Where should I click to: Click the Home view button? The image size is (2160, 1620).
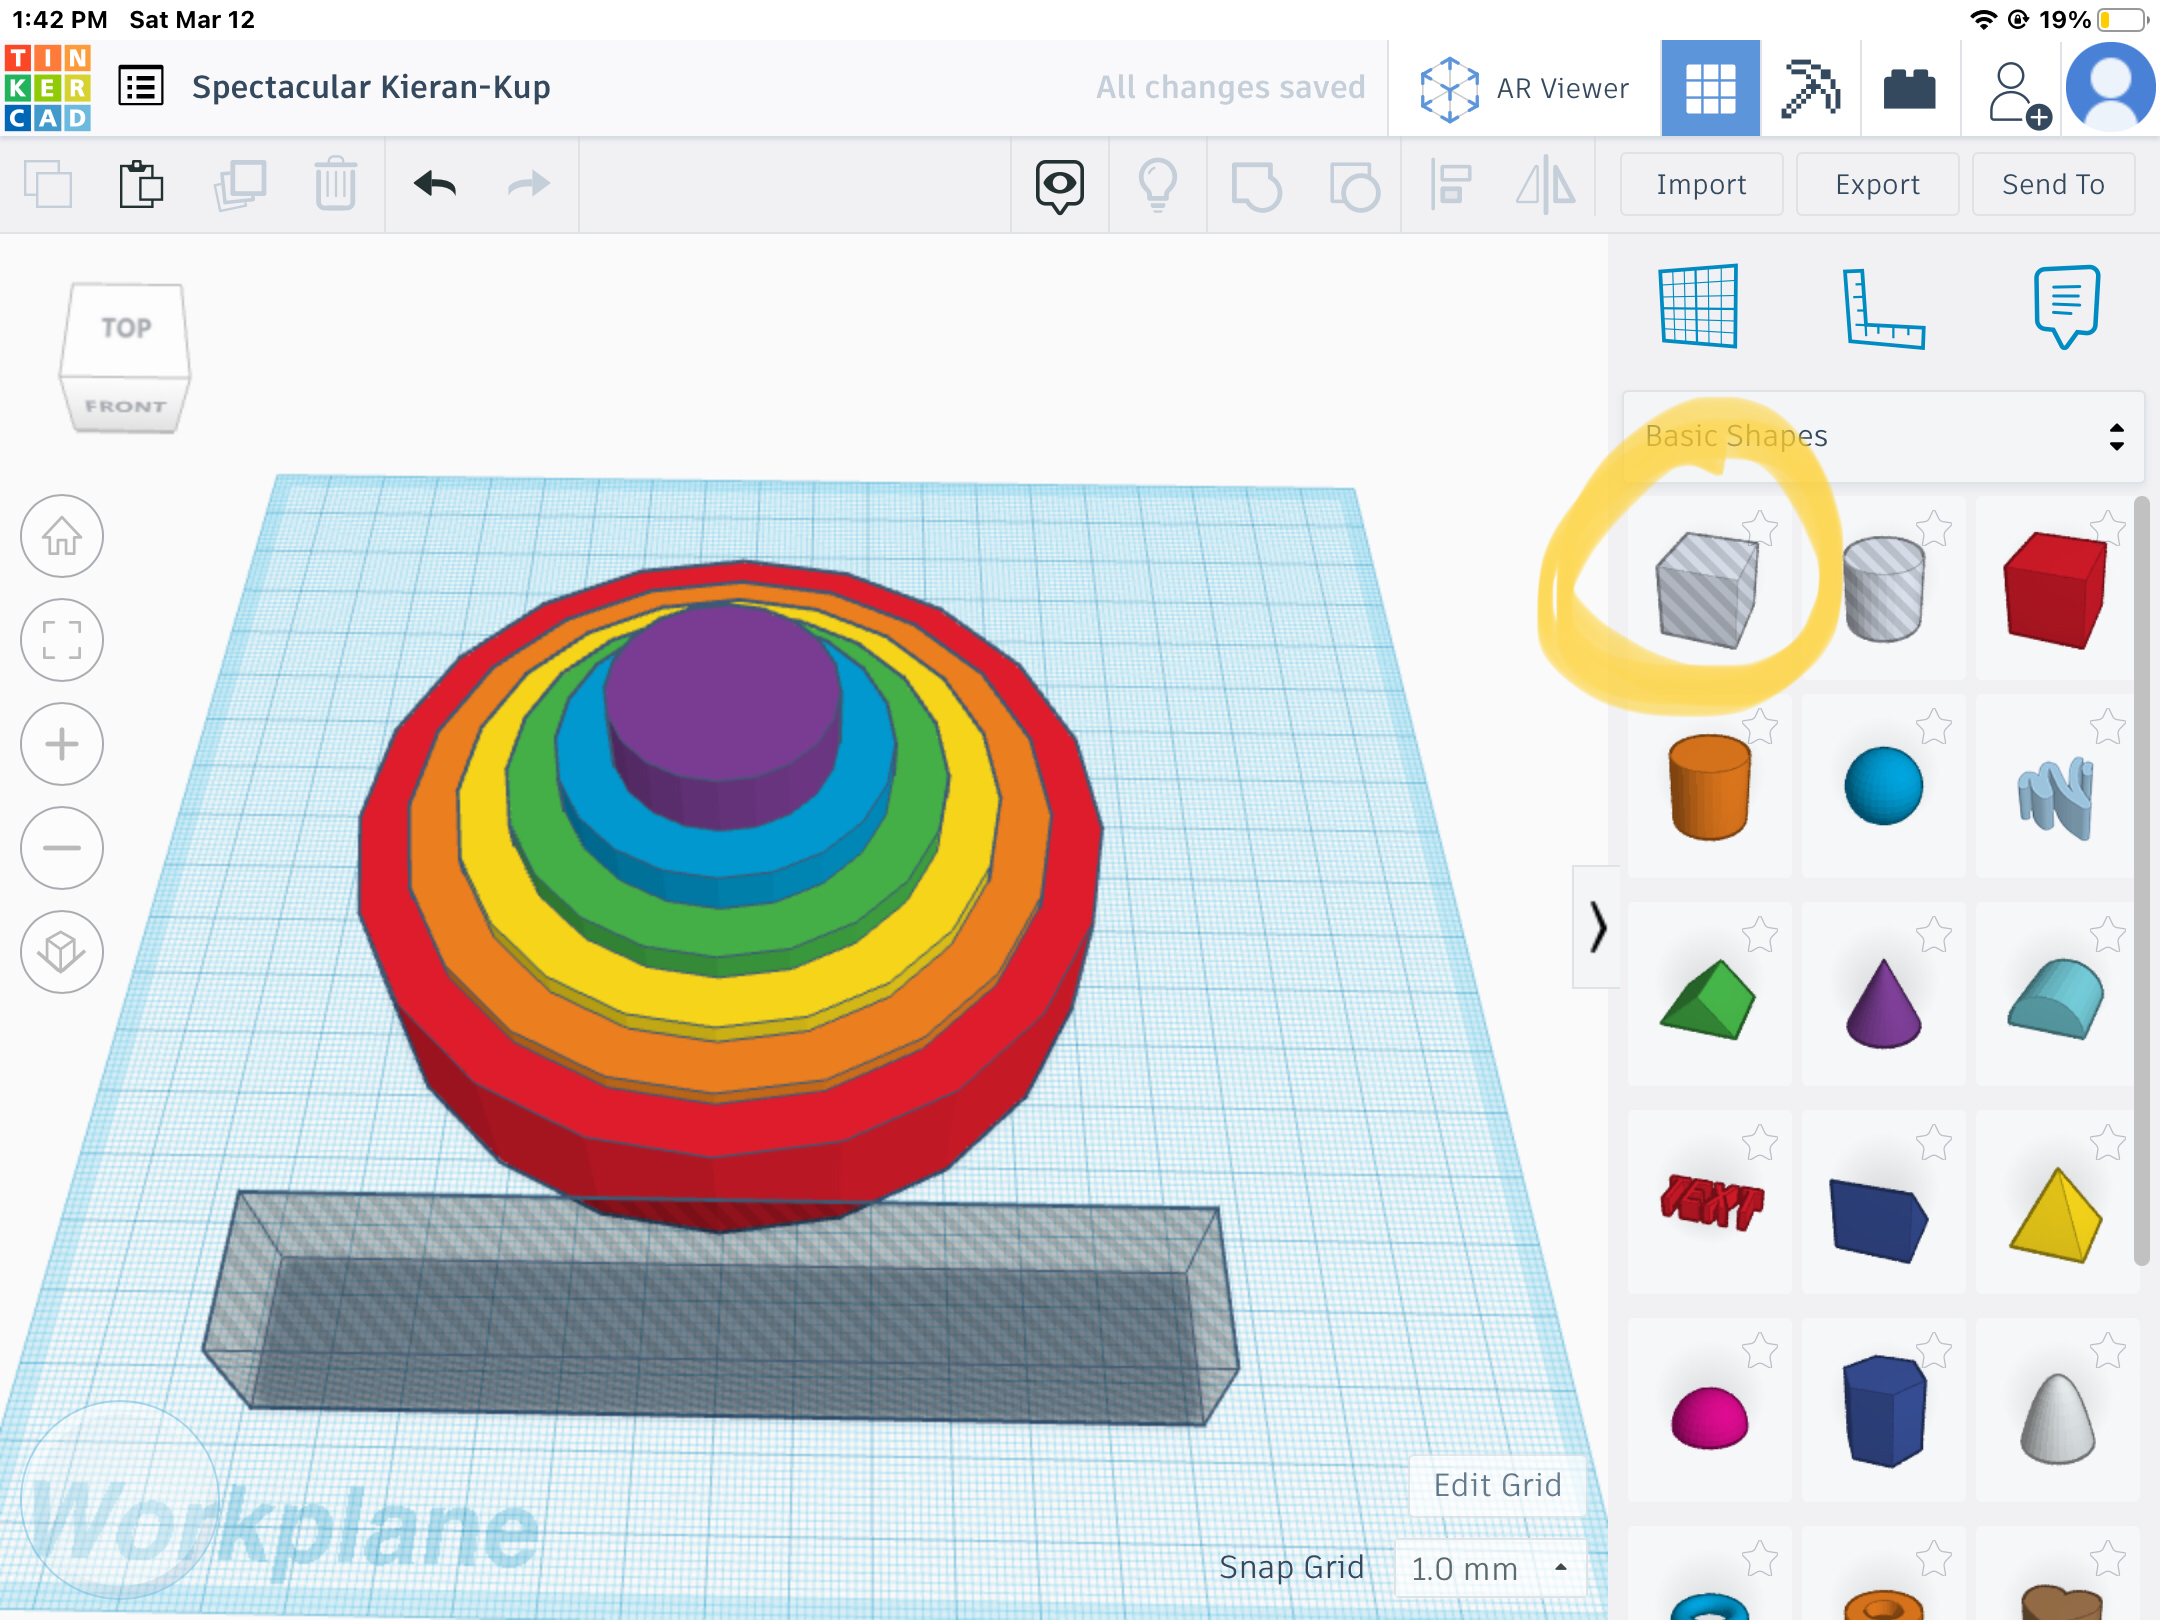click(62, 537)
